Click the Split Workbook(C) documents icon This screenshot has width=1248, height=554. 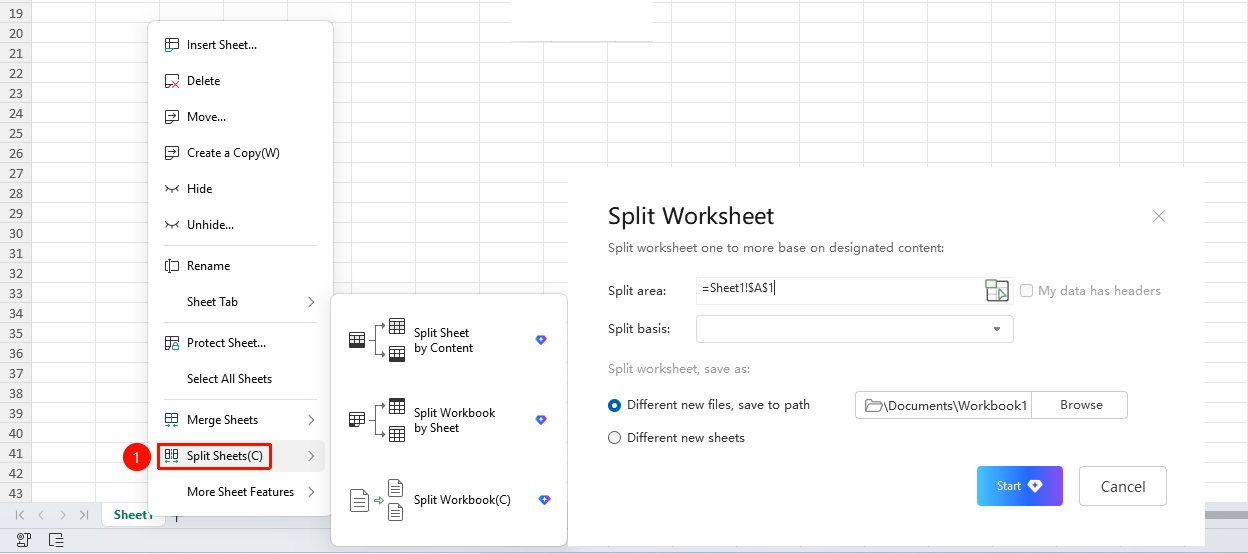pyautogui.click(x=377, y=500)
